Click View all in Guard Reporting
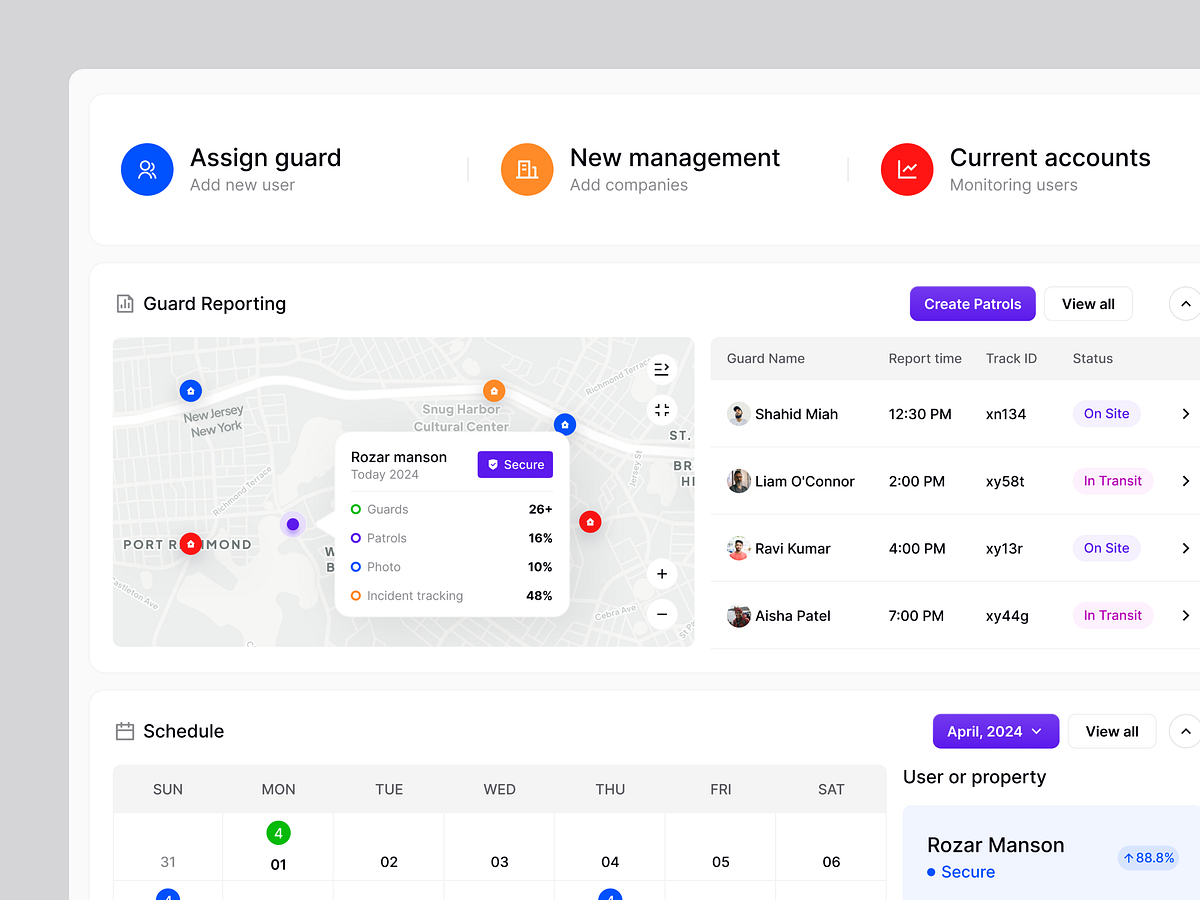Screen dimensions: 1200x900 (x=1088, y=304)
